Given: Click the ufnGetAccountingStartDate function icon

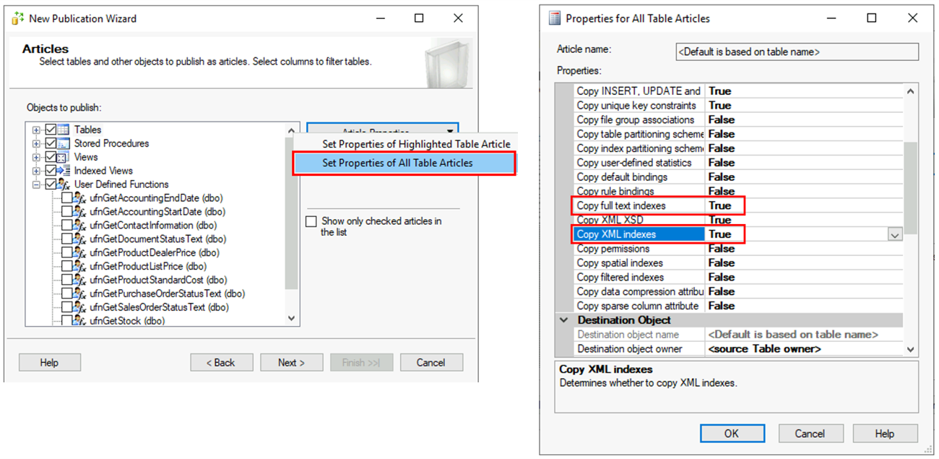Looking at the screenshot, I should click(x=80, y=212).
